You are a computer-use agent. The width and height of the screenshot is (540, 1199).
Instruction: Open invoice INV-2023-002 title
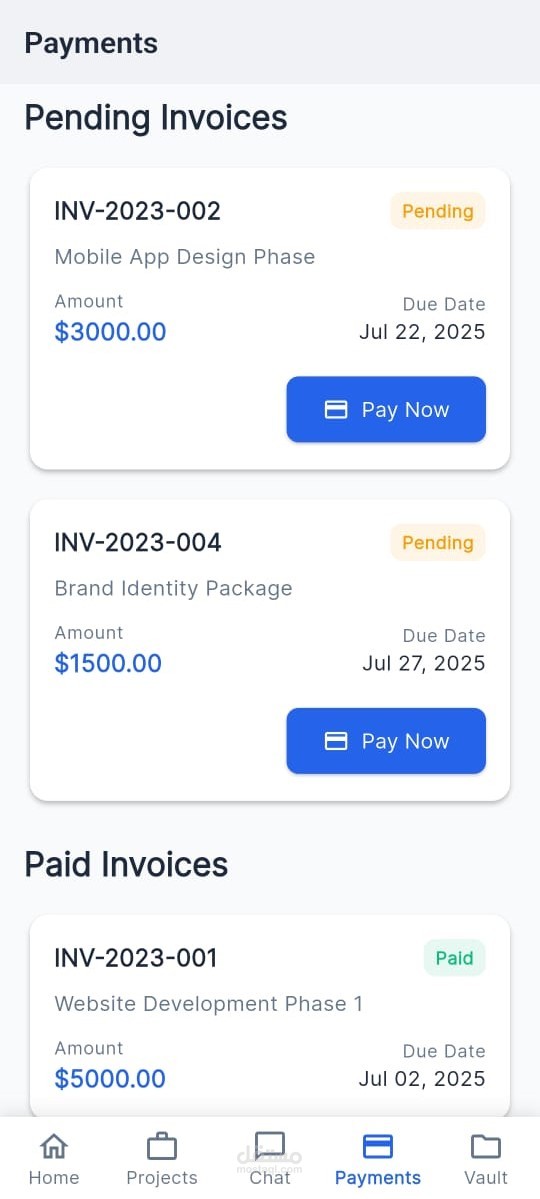click(138, 211)
